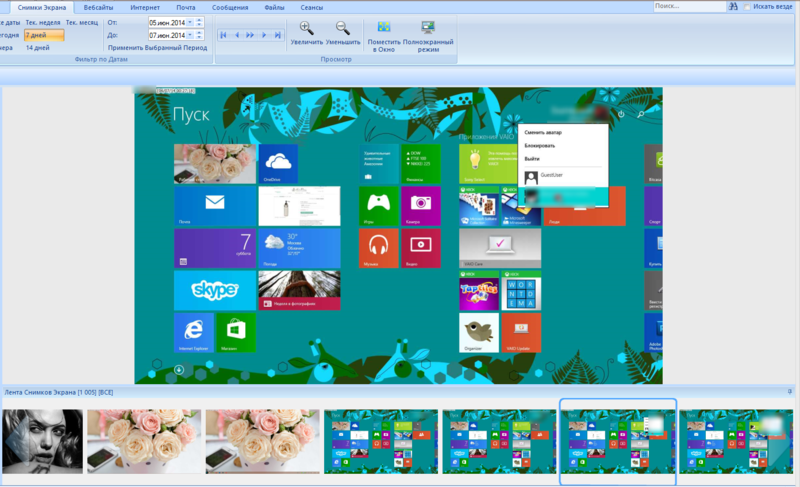
Task: Open the Сообщения tab
Action: (x=230, y=8)
